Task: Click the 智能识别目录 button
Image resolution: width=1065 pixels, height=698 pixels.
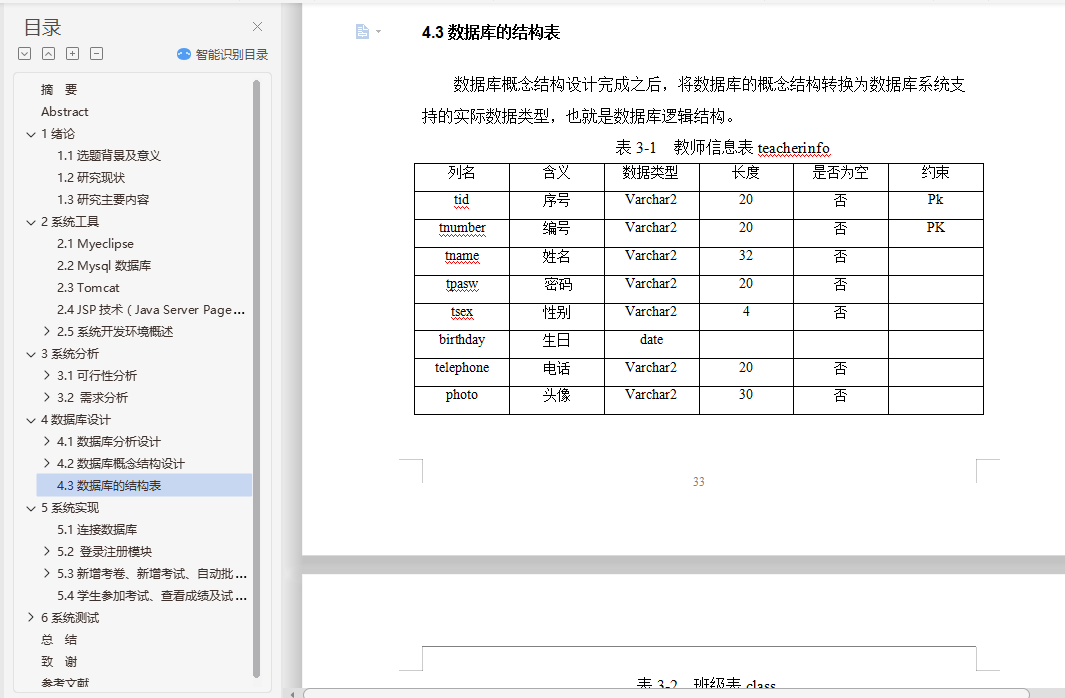Action: pyautogui.click(x=222, y=54)
